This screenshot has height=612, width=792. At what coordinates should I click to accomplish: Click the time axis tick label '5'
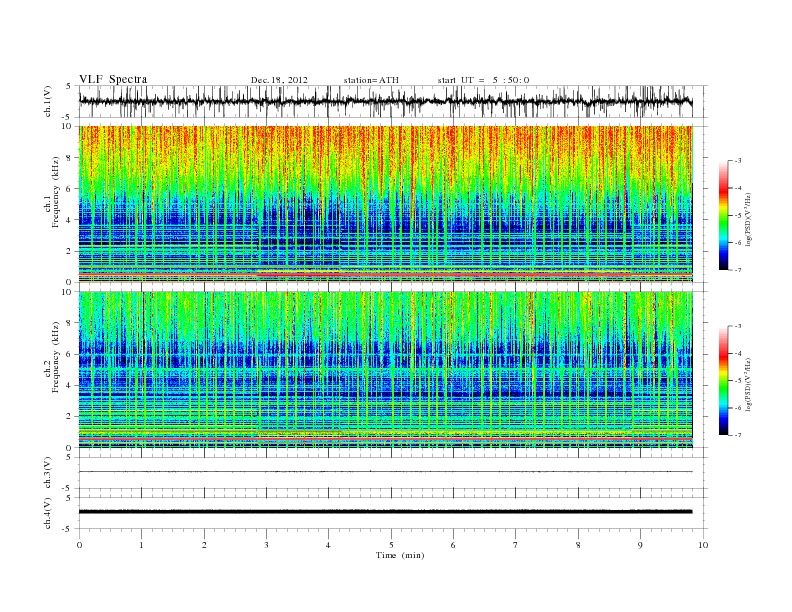[391, 545]
